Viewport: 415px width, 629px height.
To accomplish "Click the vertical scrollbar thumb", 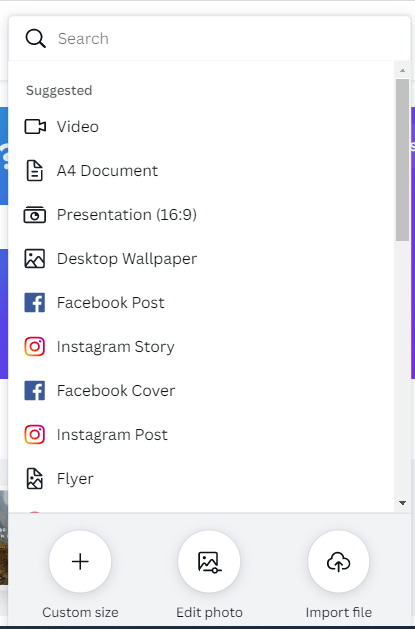I will point(403,160).
